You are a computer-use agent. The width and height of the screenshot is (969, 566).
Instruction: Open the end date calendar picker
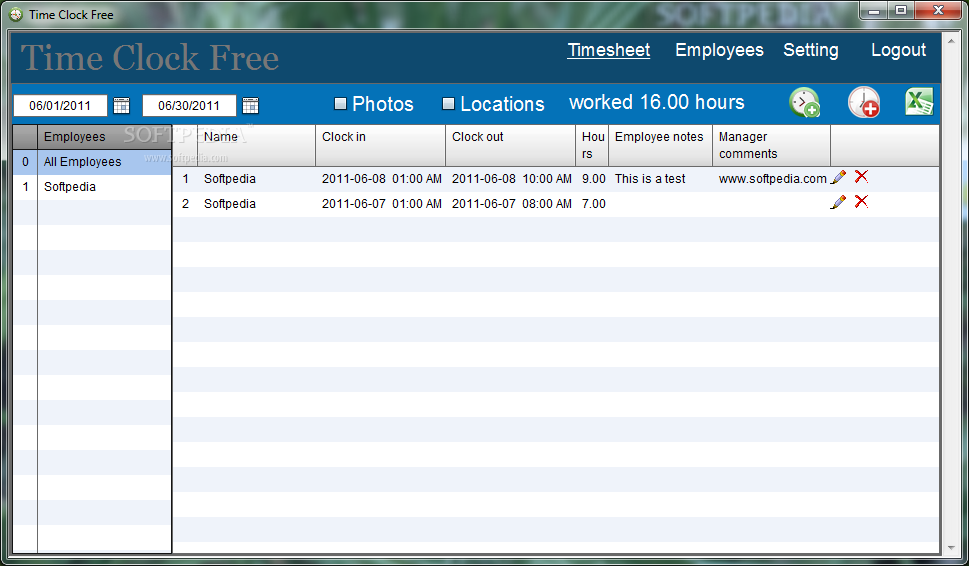tap(250, 106)
